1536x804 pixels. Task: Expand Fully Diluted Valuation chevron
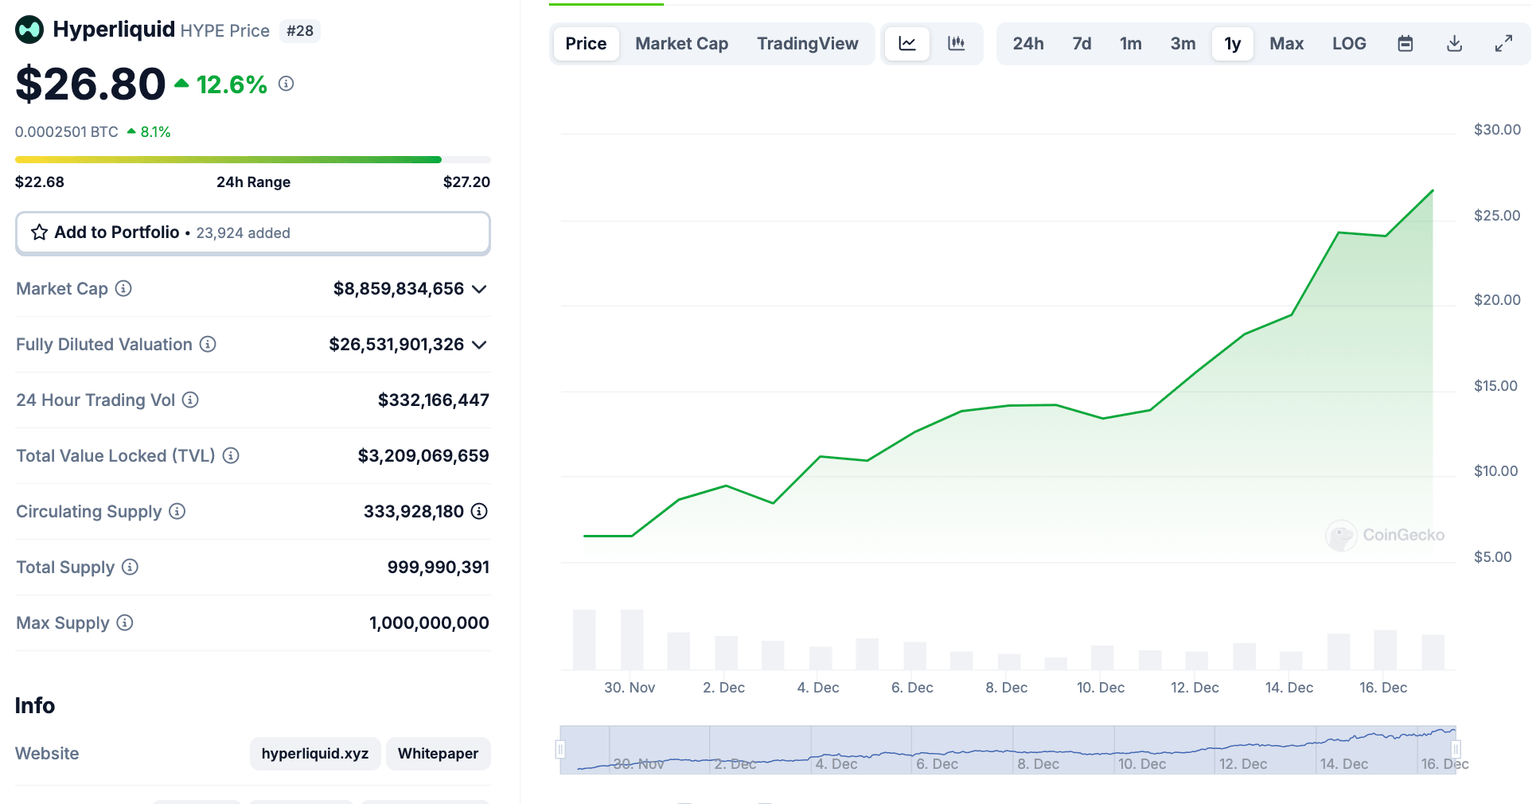480,345
